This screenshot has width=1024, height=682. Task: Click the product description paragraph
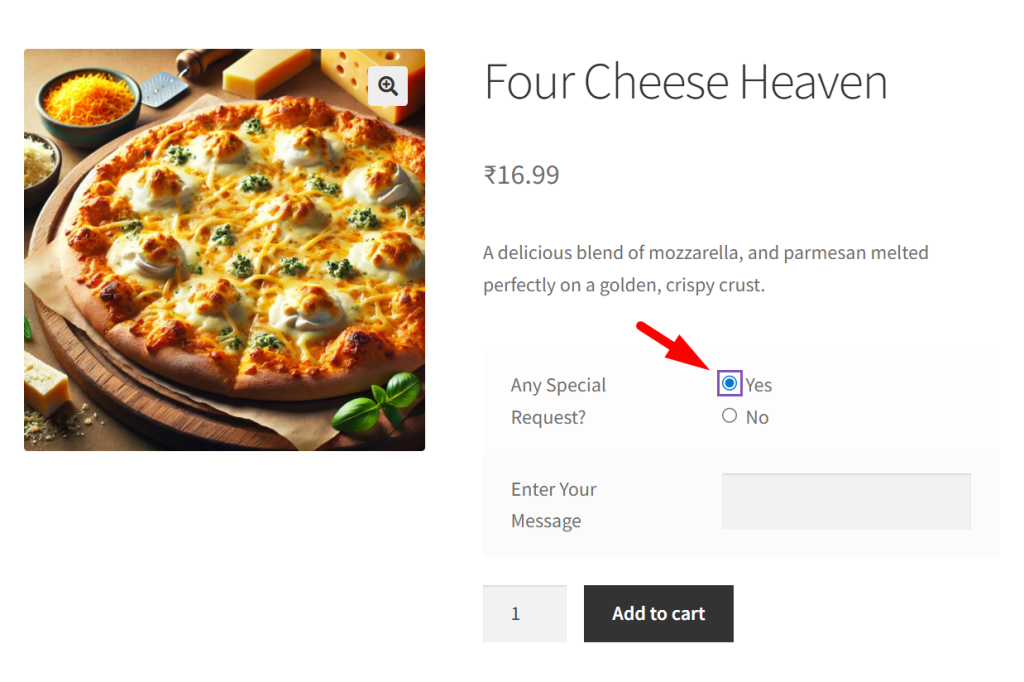tap(705, 269)
